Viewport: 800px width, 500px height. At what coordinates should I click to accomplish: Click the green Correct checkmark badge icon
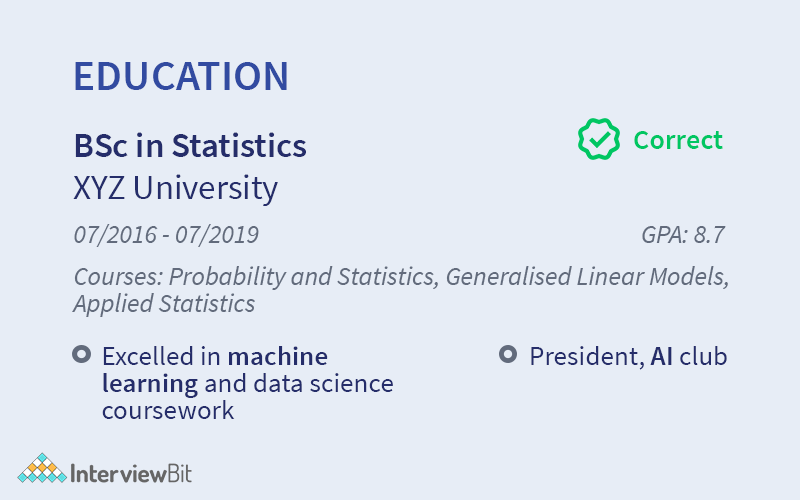click(x=599, y=140)
